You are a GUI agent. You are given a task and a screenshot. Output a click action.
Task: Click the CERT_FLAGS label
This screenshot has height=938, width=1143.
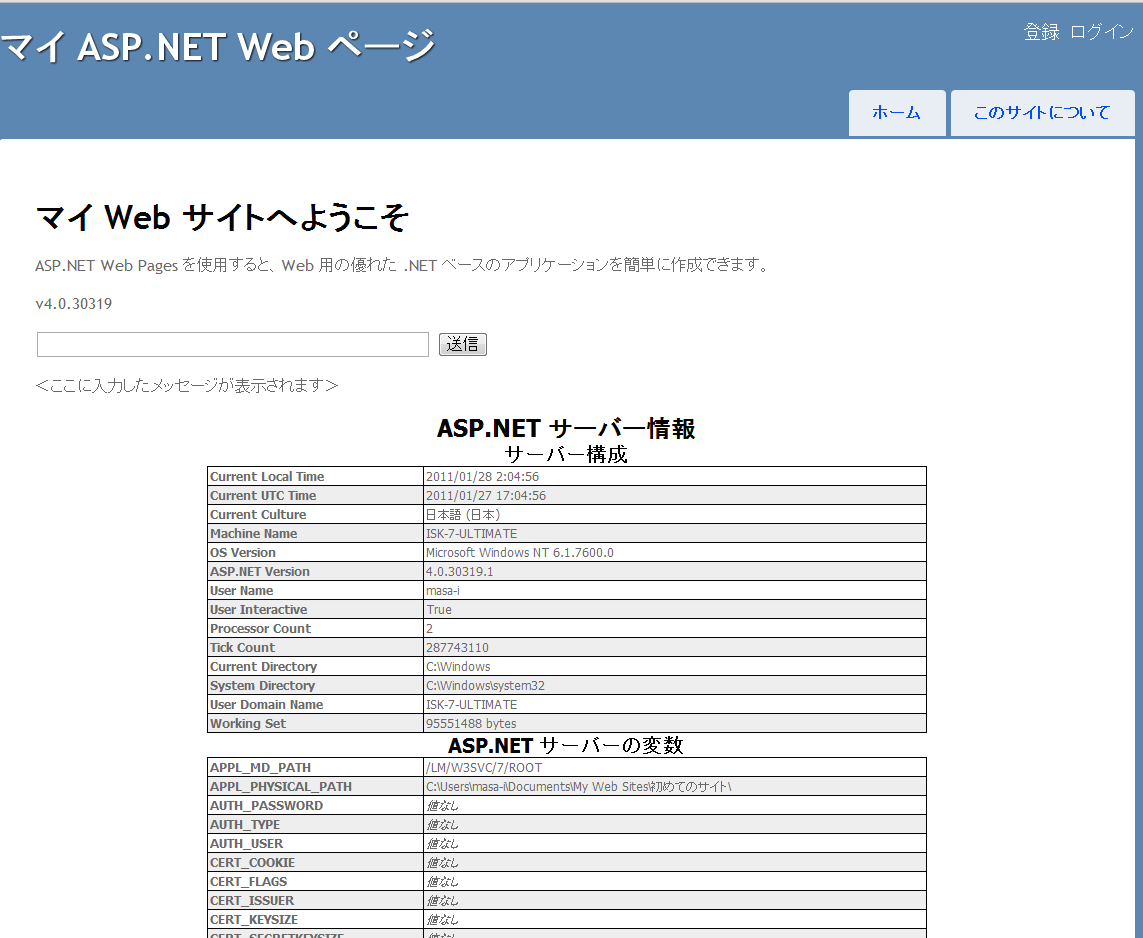tap(249, 881)
